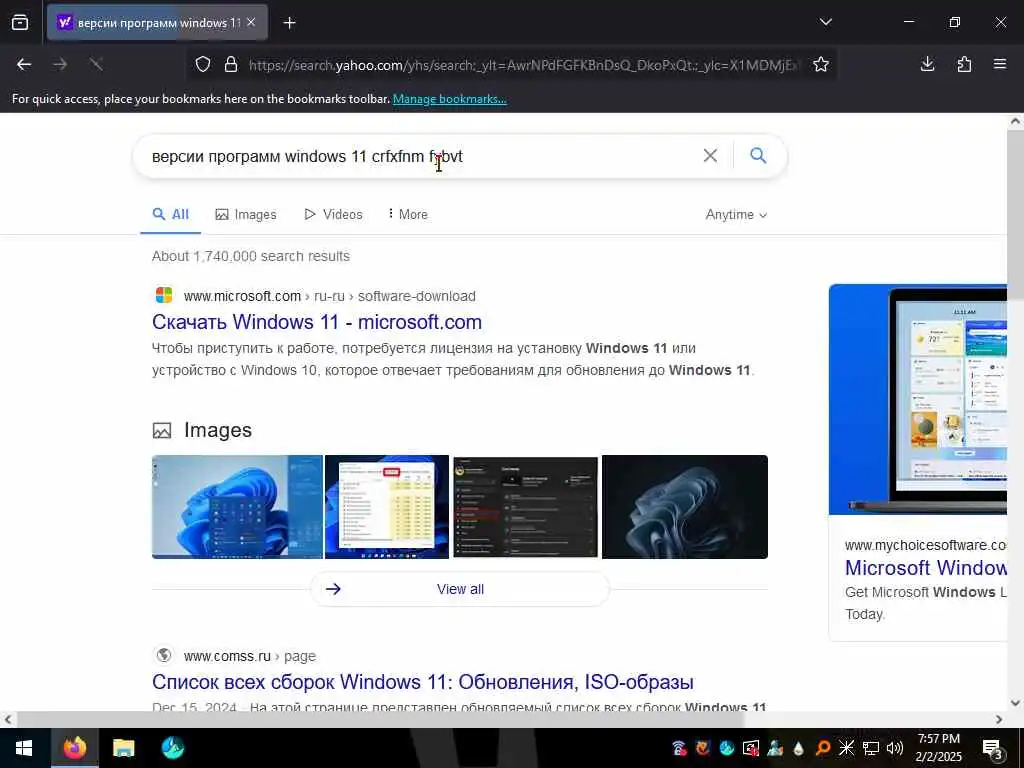Image resolution: width=1024 pixels, height=768 pixels.
Task: Expand the list all tabs chevron
Action: click(x=825, y=22)
